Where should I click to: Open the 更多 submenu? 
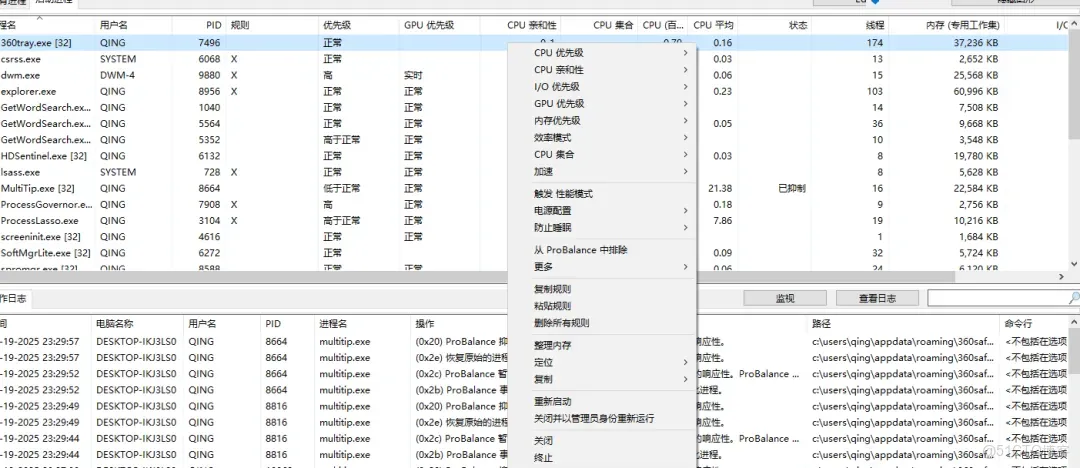coord(601,267)
